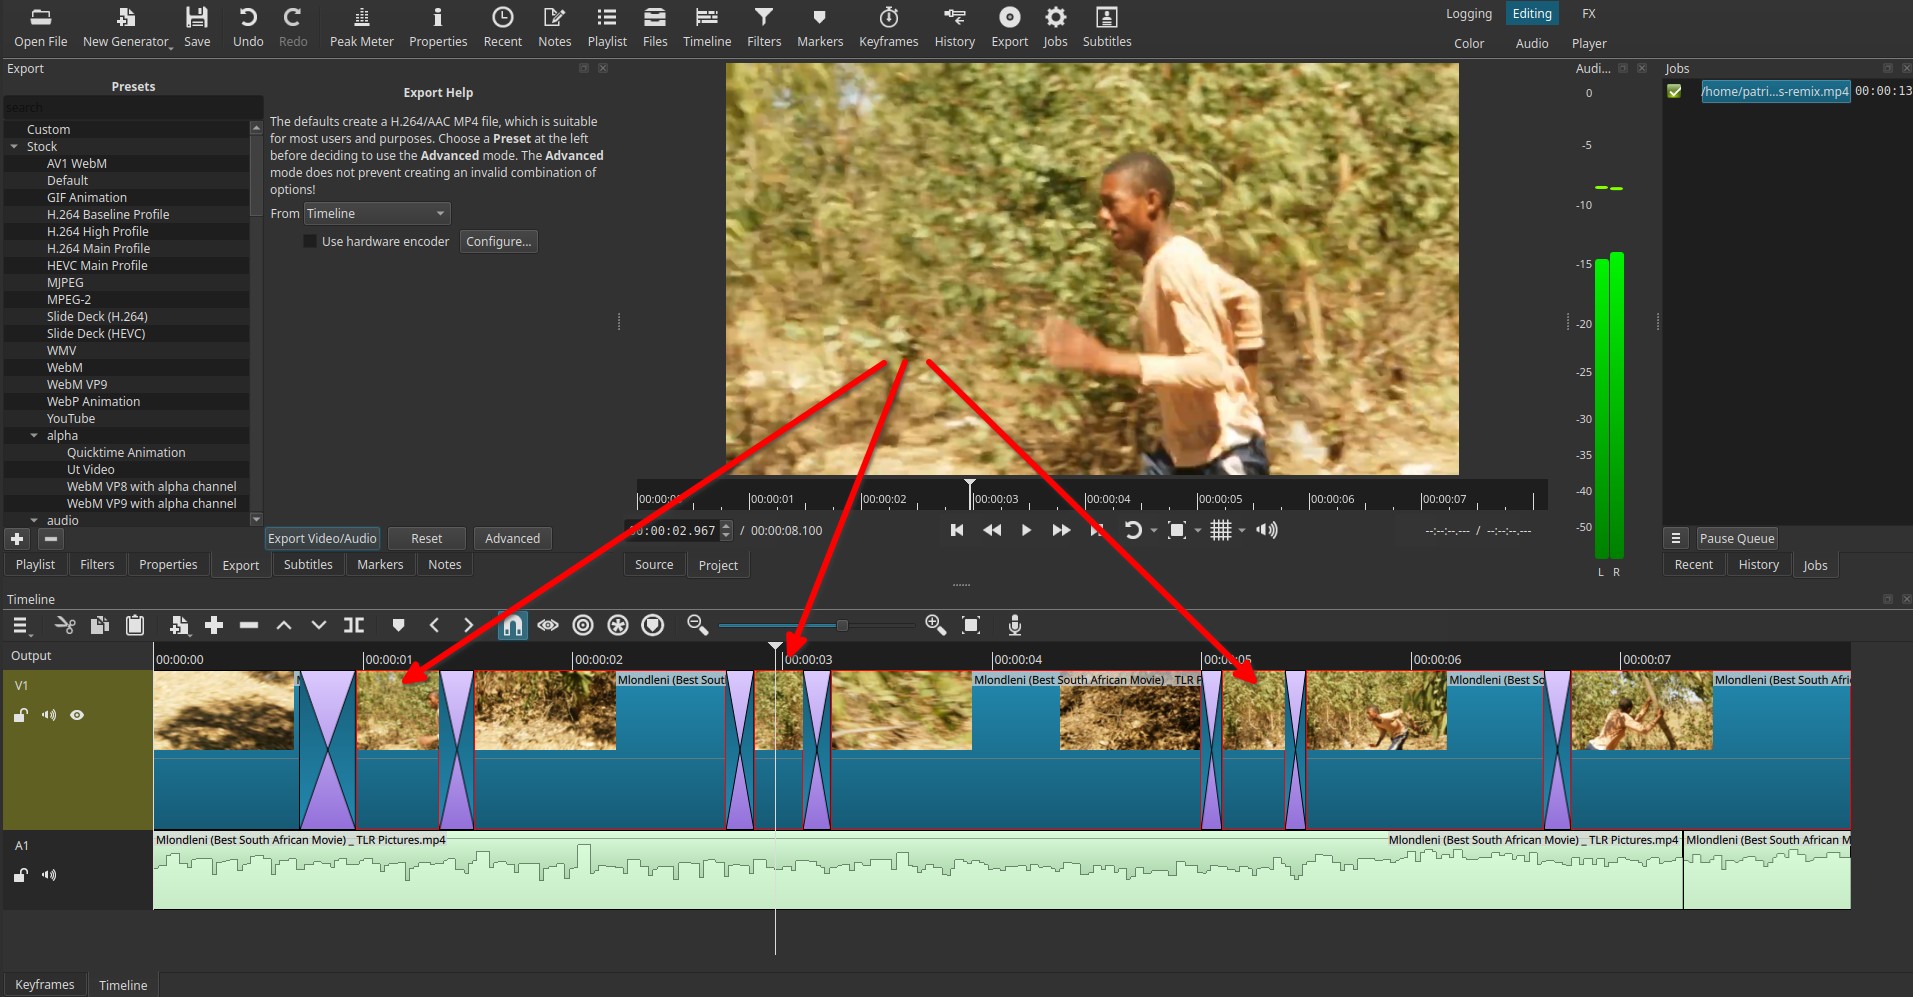This screenshot has width=1913, height=997.
Task: Click the Ripple Delete minus icon in timeline
Action: coord(249,625)
